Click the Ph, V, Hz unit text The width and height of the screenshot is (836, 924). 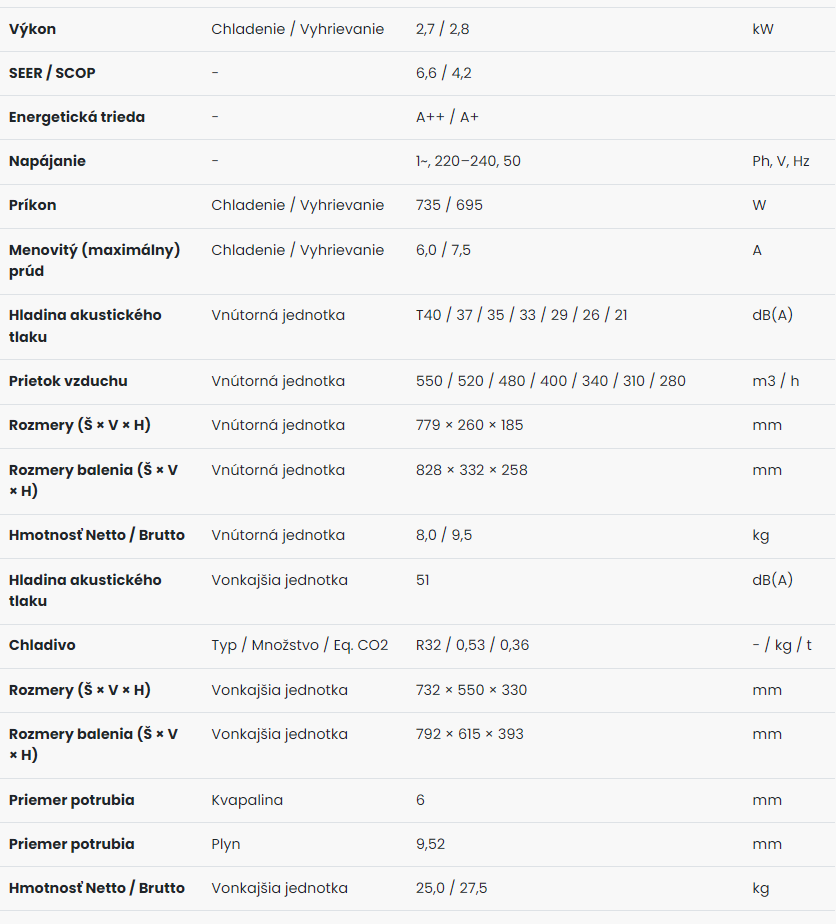[781, 161]
